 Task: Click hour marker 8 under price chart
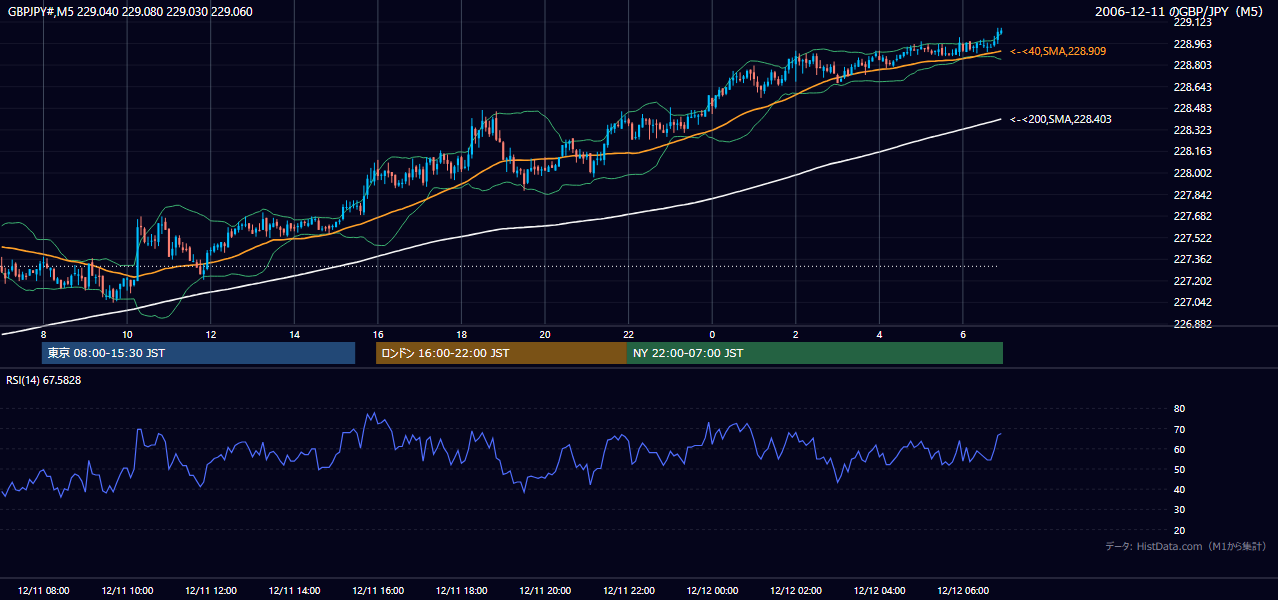pyautogui.click(x=43, y=333)
